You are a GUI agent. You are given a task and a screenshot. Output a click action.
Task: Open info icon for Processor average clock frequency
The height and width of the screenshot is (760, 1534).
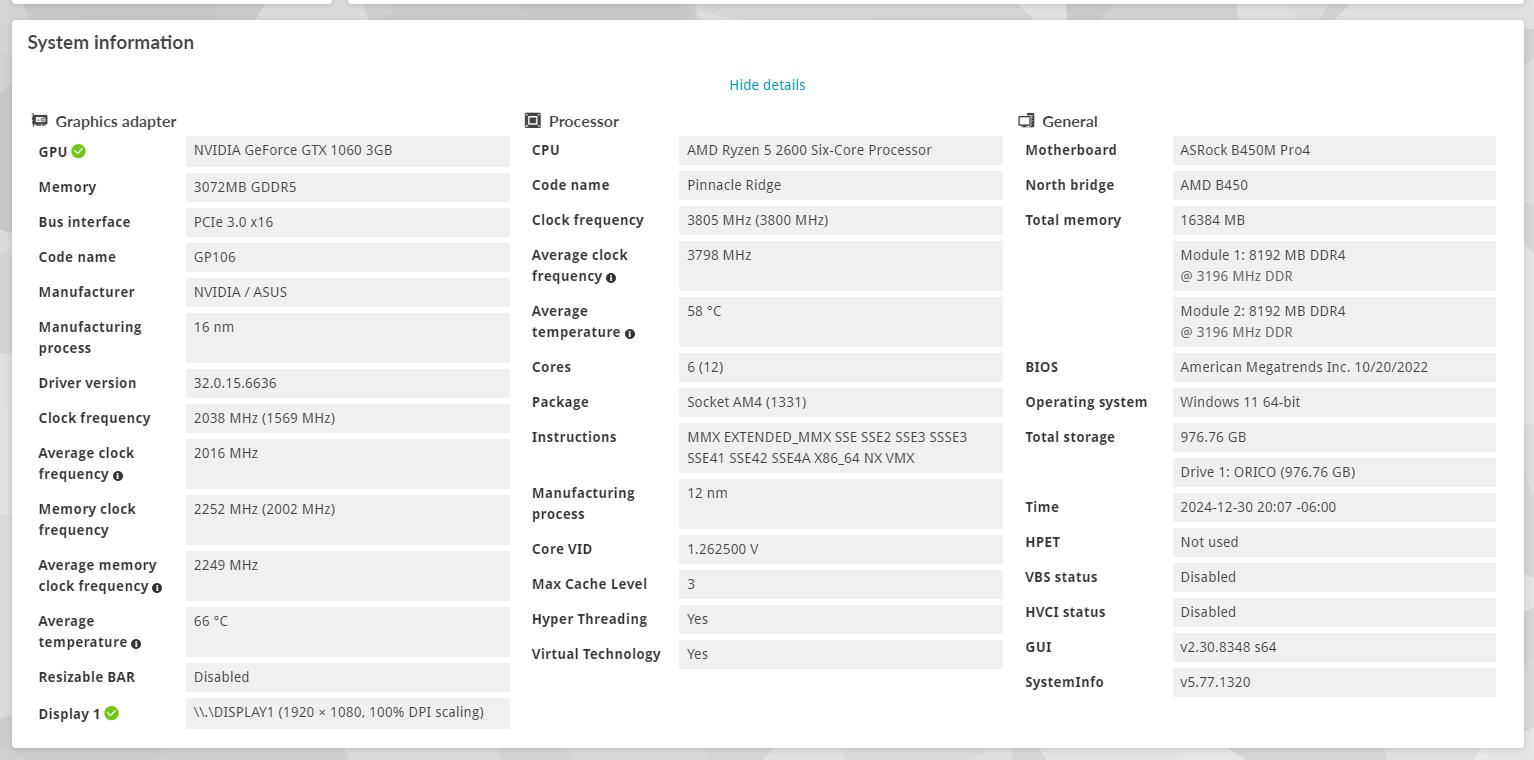(x=611, y=278)
